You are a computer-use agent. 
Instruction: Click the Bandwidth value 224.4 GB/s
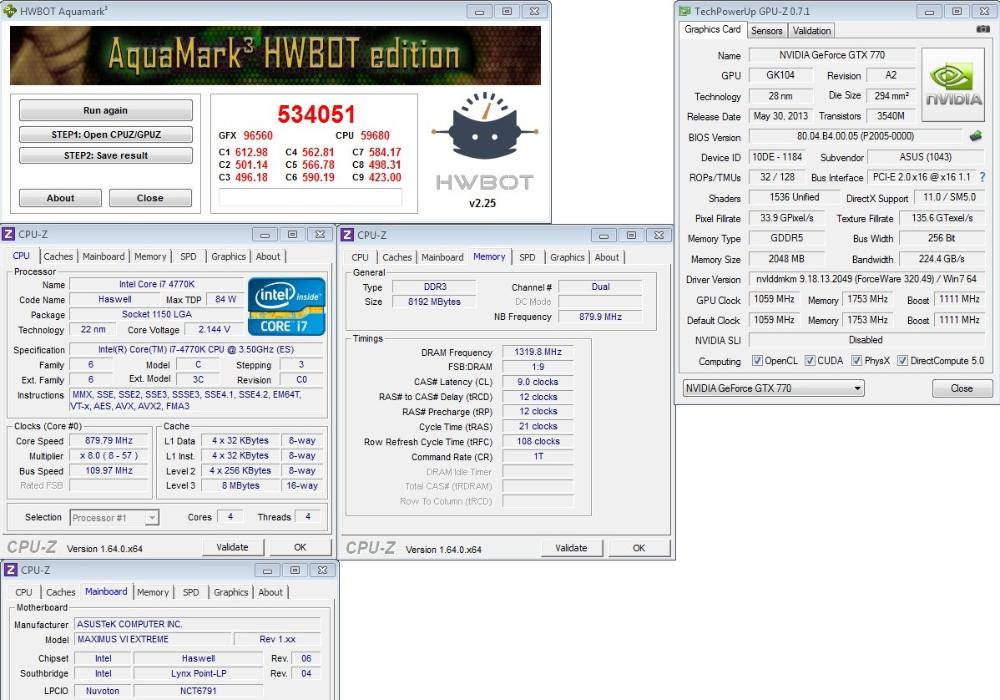coord(941,259)
